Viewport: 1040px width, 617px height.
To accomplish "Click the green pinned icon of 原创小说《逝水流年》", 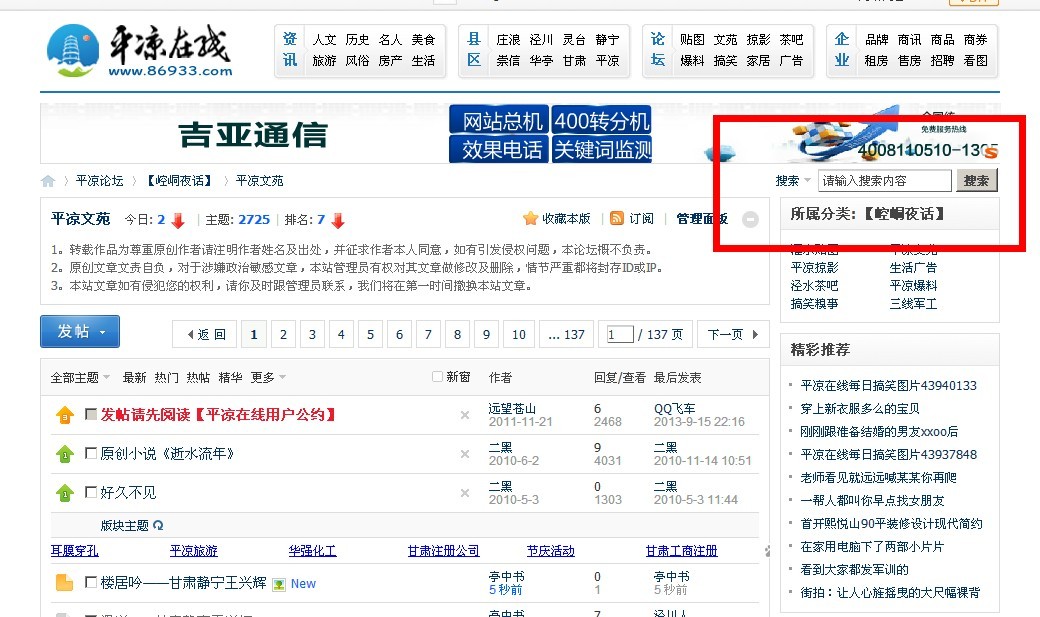I will coord(64,454).
